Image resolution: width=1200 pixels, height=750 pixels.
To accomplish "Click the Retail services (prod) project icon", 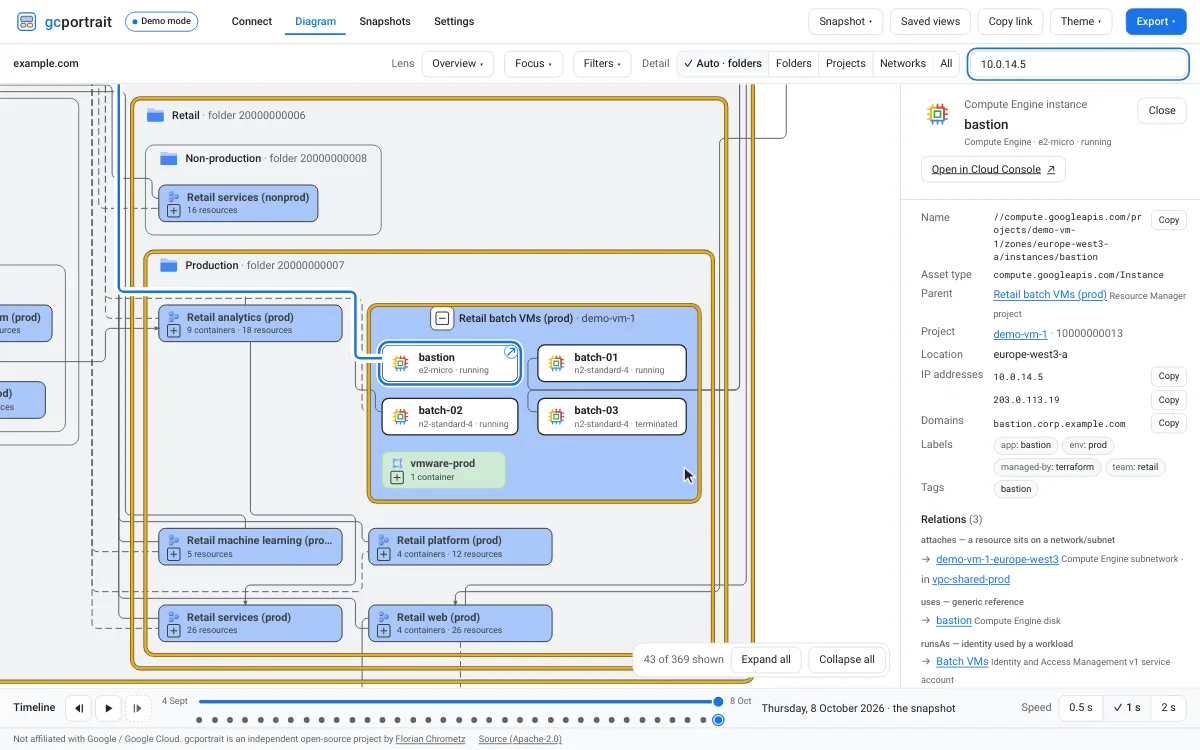I will (x=173, y=617).
